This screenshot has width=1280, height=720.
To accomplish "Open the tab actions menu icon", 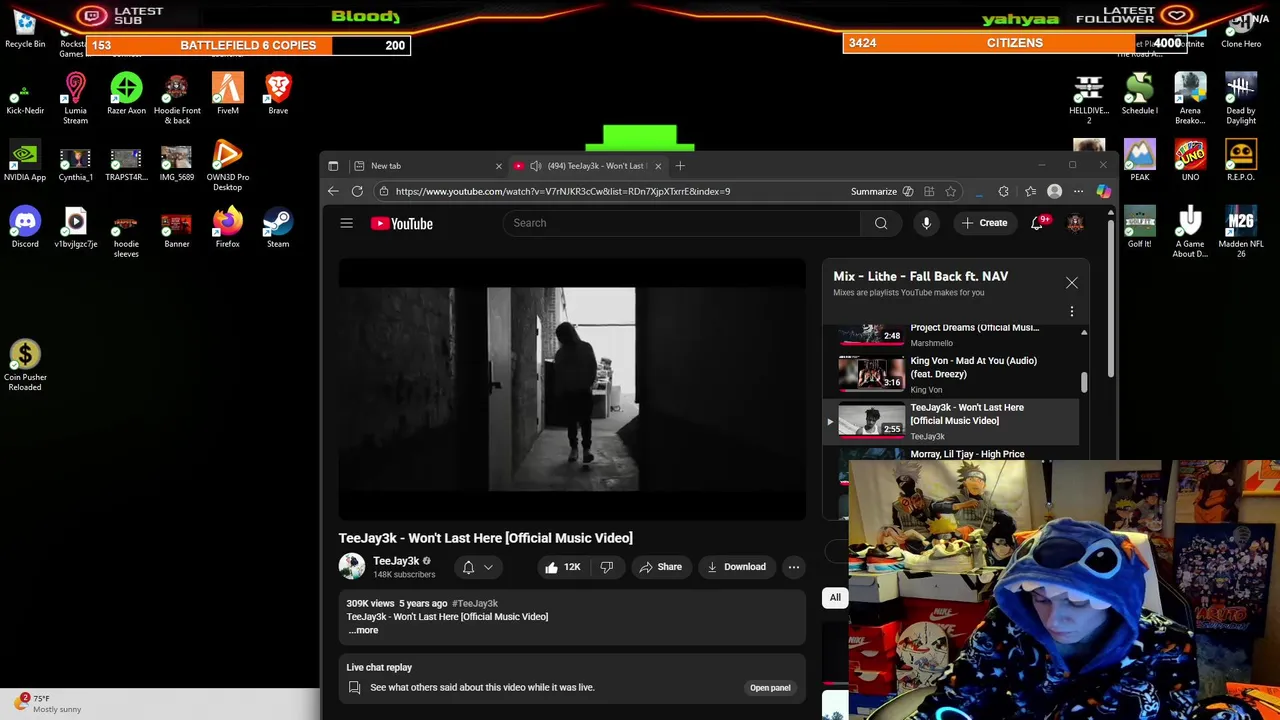I will click(333, 166).
